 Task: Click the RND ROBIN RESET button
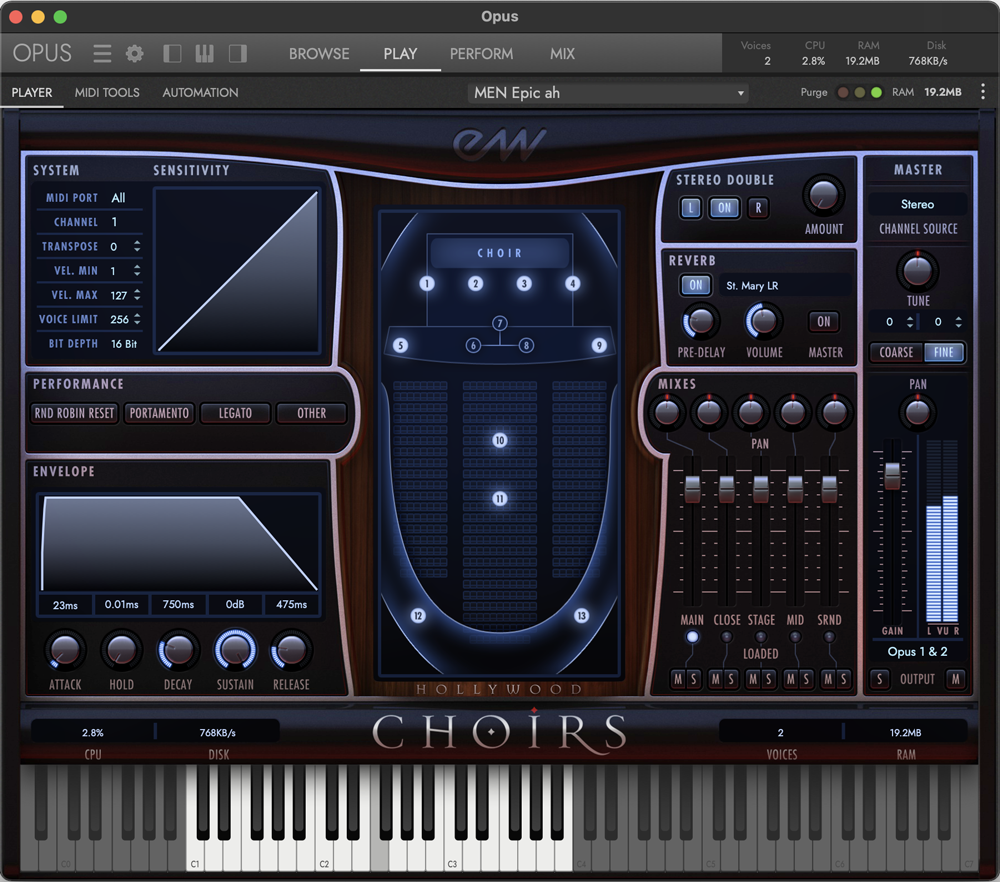[x=75, y=413]
